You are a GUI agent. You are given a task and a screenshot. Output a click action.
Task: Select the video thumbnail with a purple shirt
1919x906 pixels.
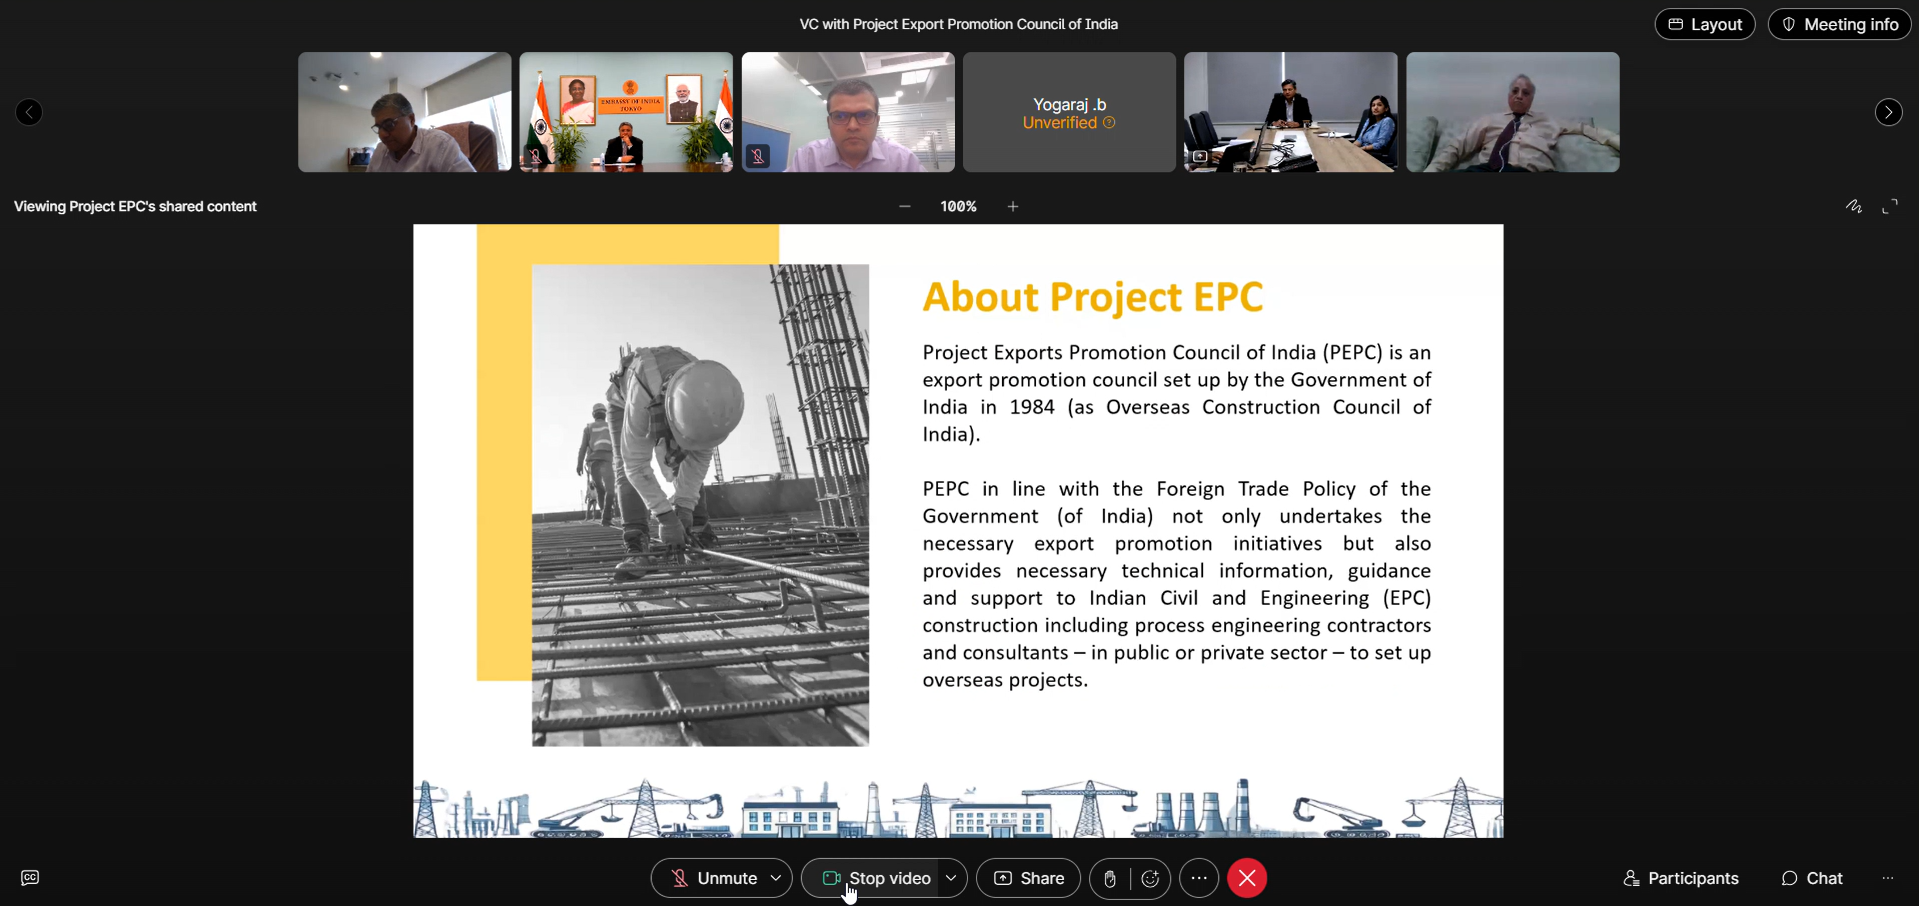coord(848,112)
